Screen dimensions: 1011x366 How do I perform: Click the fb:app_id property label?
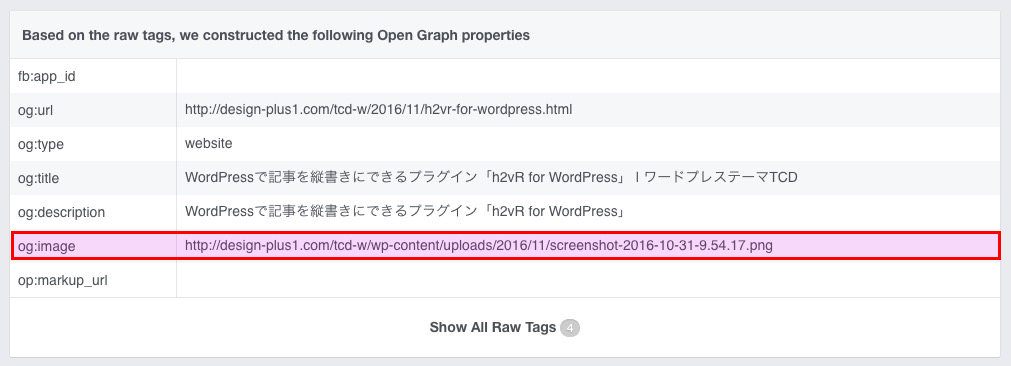(46, 77)
